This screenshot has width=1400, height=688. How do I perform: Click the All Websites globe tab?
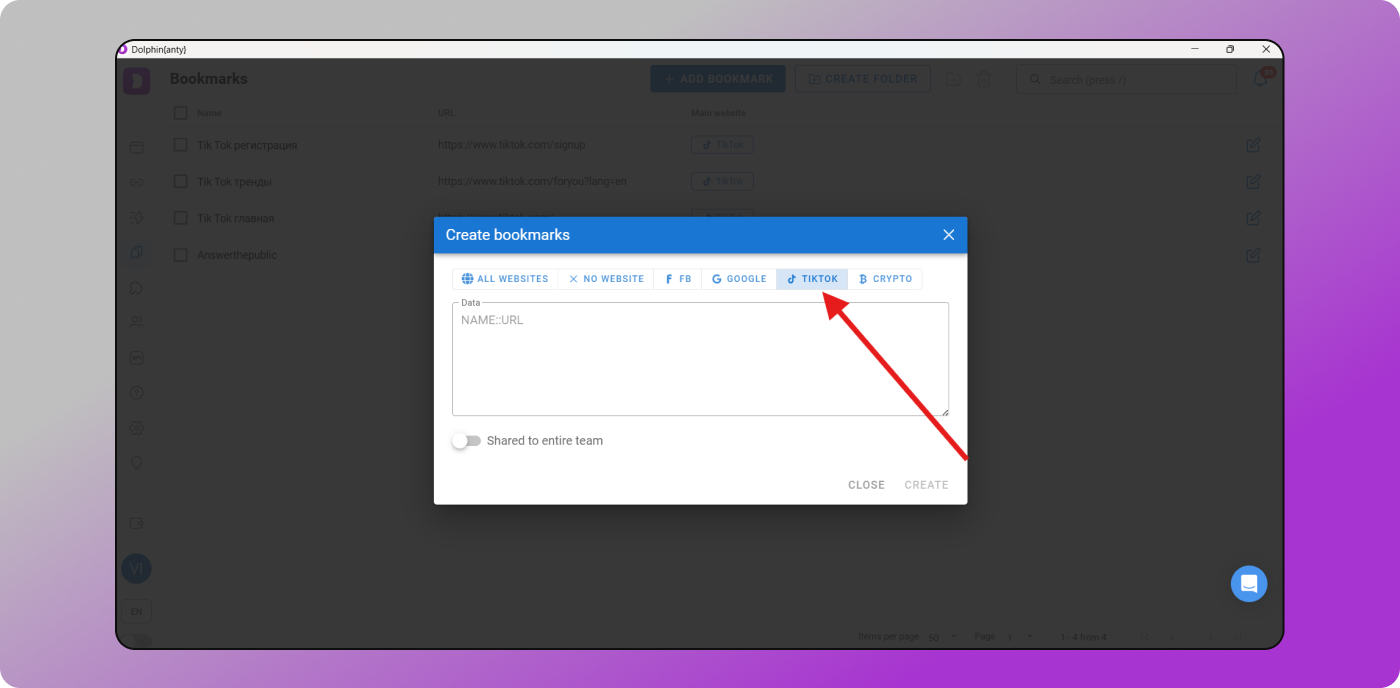[x=505, y=279]
